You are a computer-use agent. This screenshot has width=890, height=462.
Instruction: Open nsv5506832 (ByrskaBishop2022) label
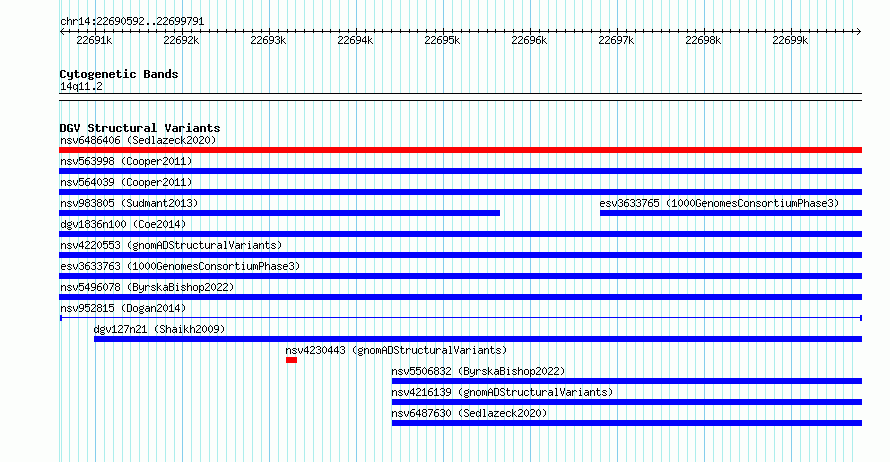(478, 371)
